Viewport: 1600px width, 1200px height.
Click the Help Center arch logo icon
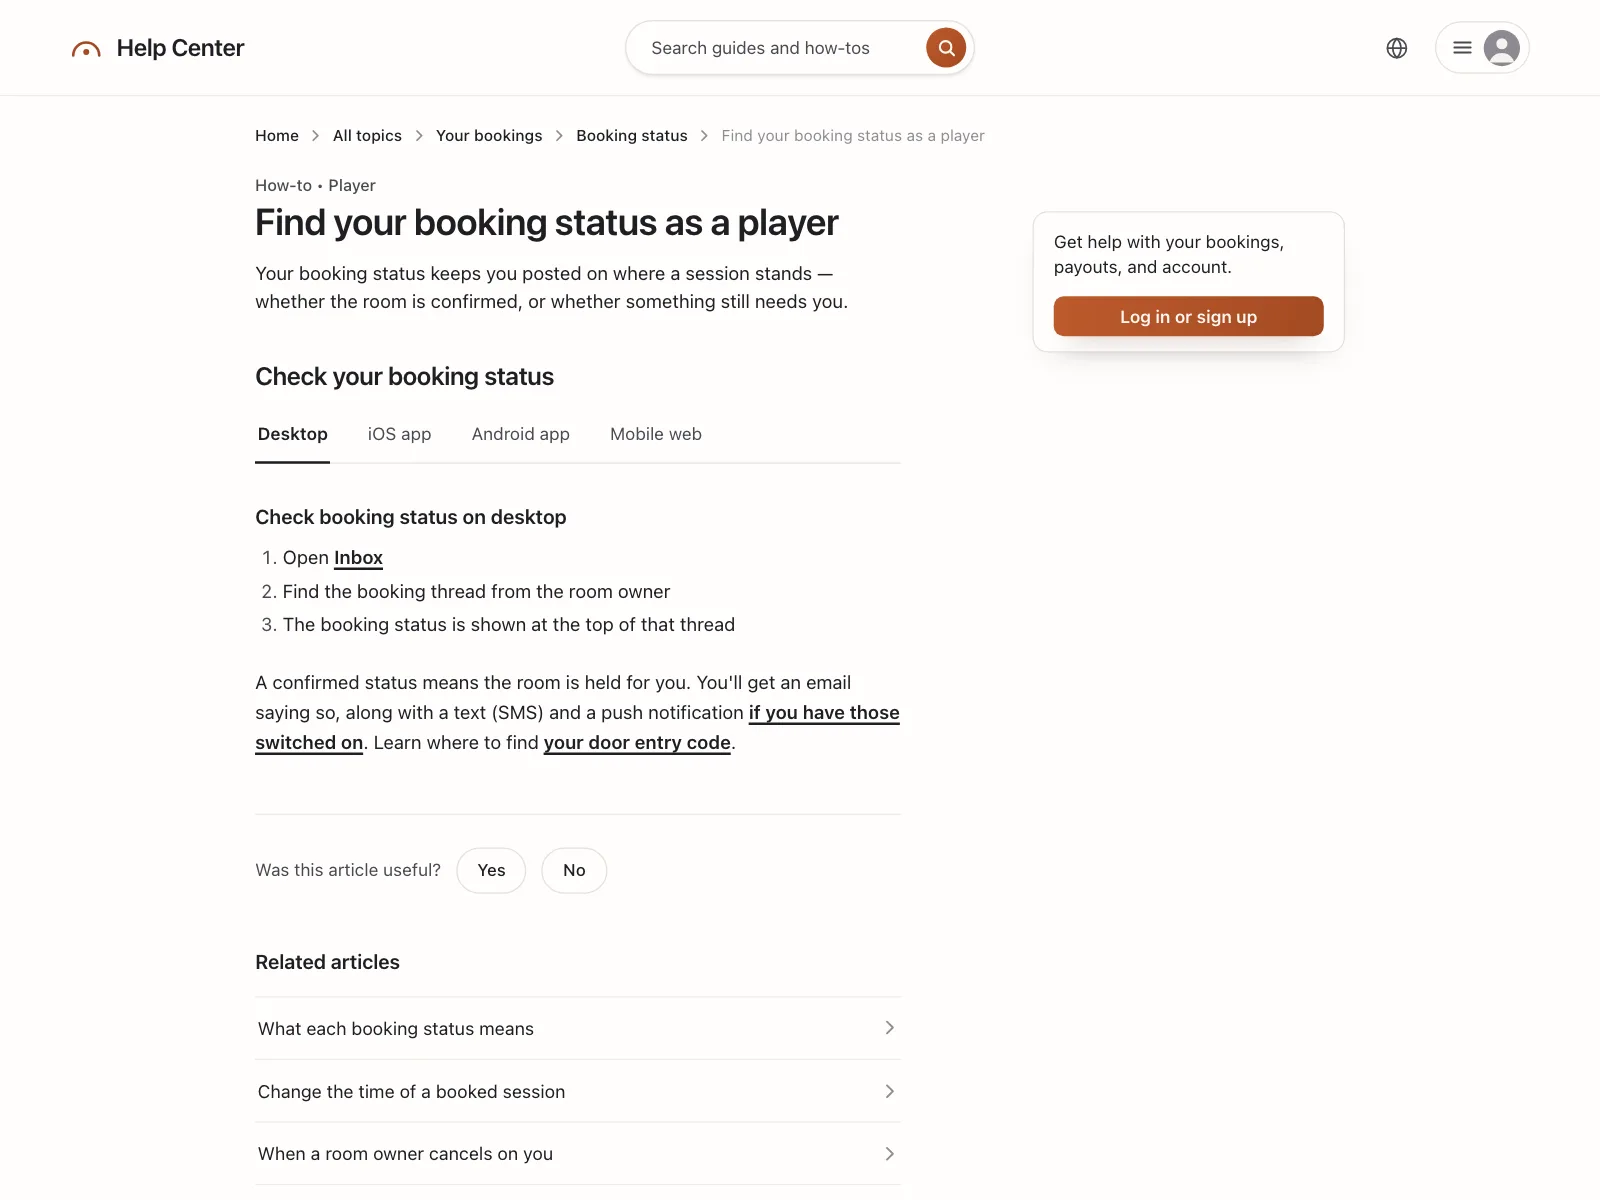[86, 49]
